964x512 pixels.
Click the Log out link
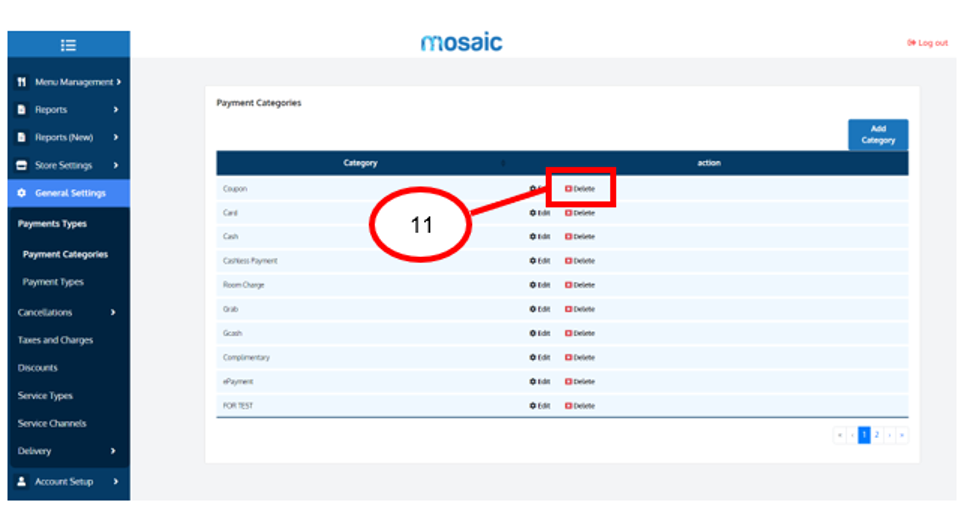click(928, 43)
